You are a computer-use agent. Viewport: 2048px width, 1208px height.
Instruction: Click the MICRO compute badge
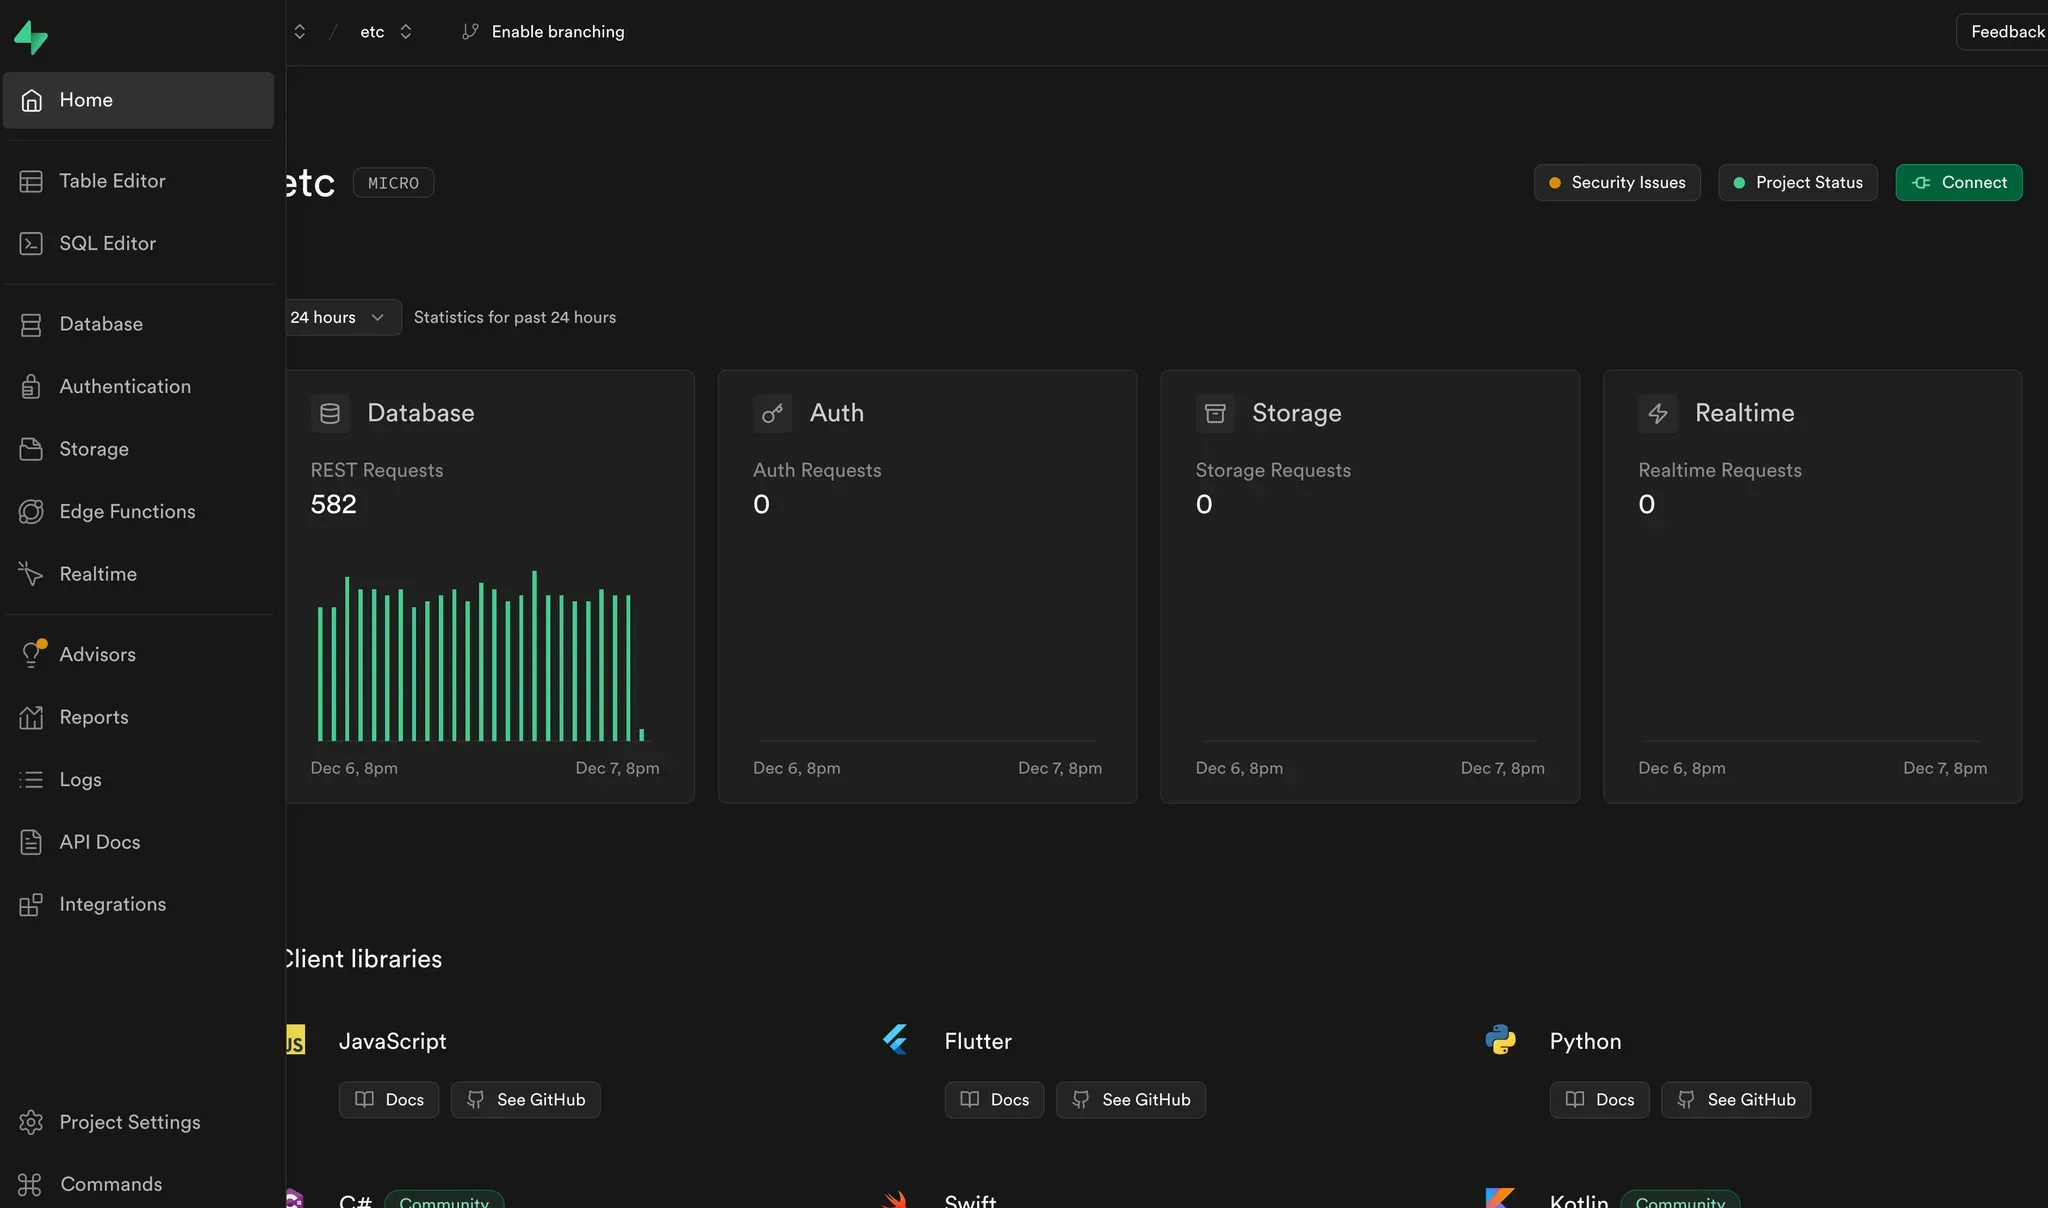(x=393, y=183)
